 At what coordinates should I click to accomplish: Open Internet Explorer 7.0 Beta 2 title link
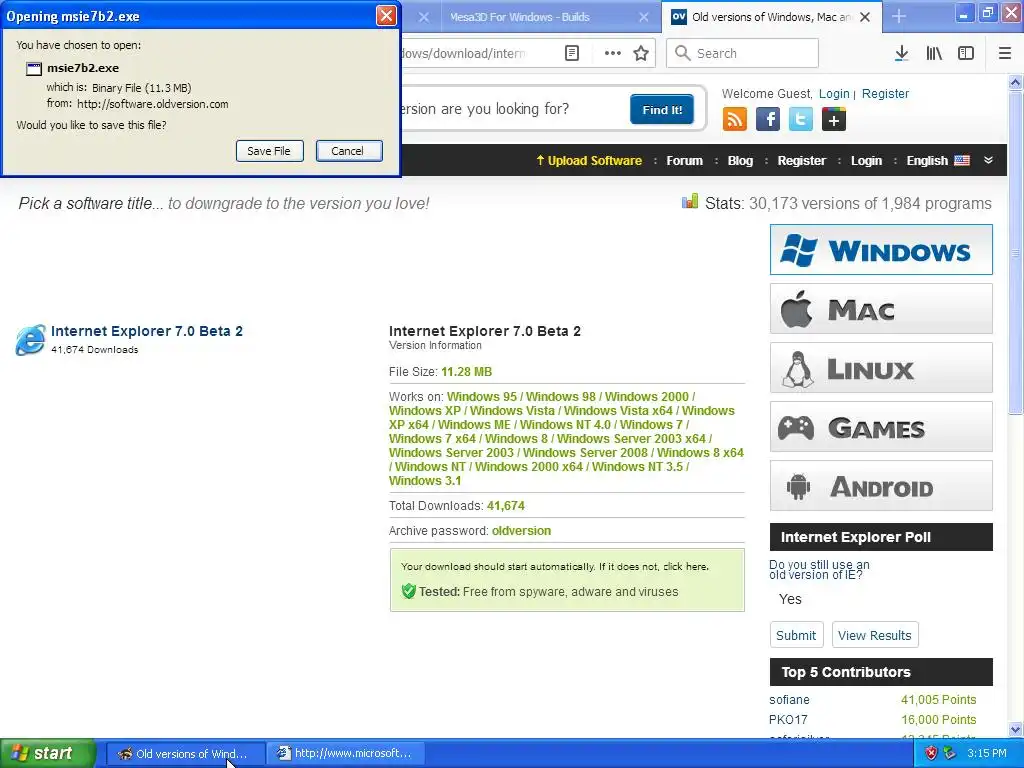(x=147, y=331)
